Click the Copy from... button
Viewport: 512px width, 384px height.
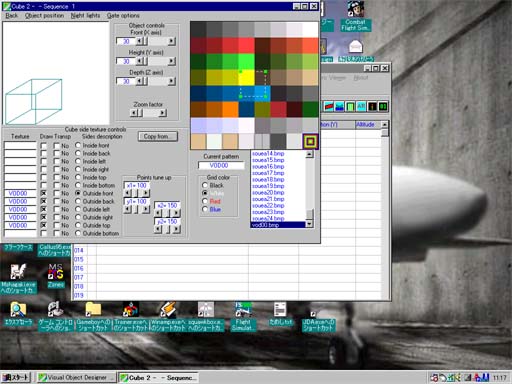(x=158, y=136)
